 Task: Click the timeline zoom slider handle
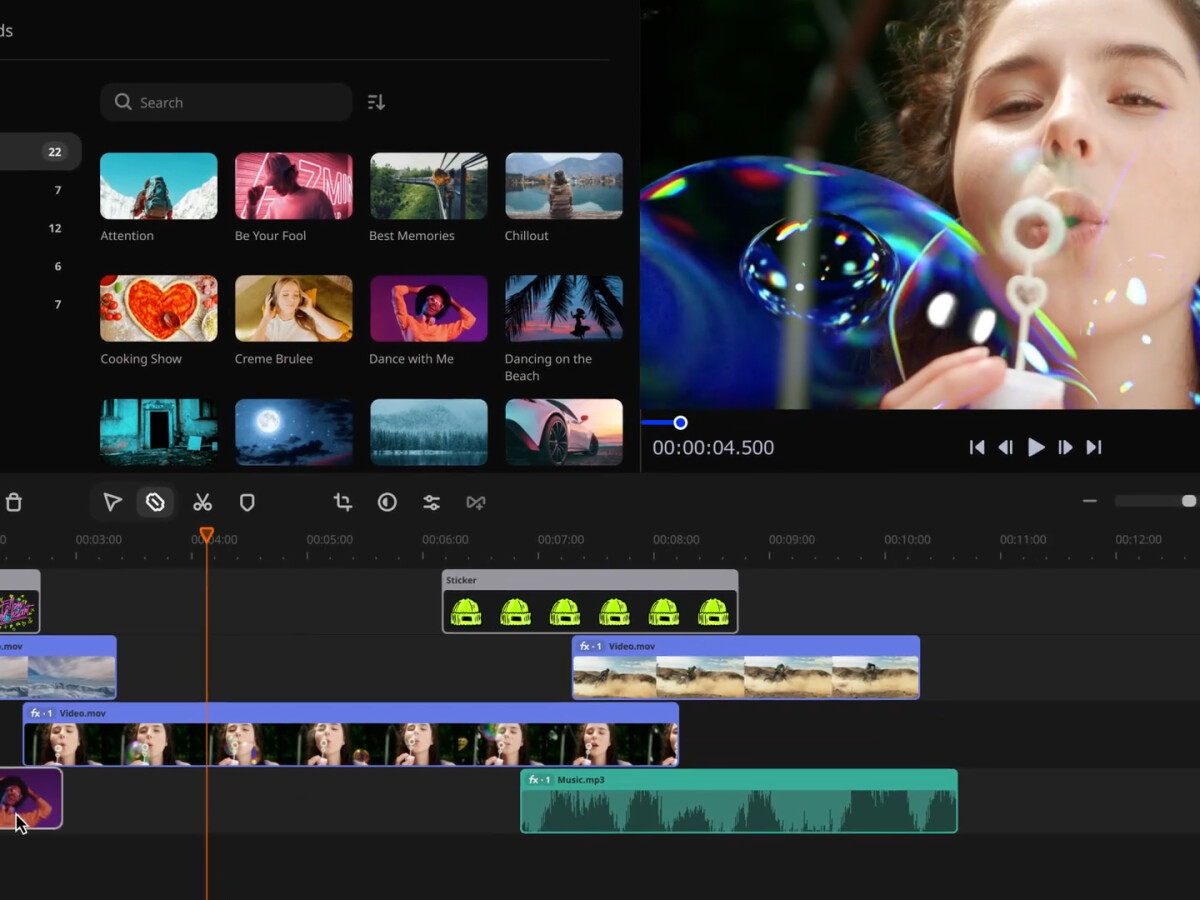coord(1188,501)
